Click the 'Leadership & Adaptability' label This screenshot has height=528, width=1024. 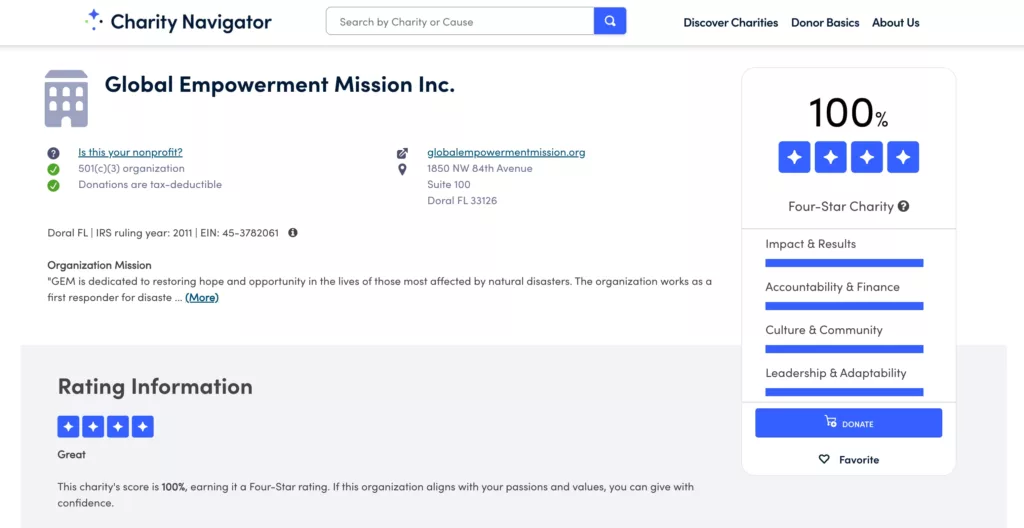836,373
